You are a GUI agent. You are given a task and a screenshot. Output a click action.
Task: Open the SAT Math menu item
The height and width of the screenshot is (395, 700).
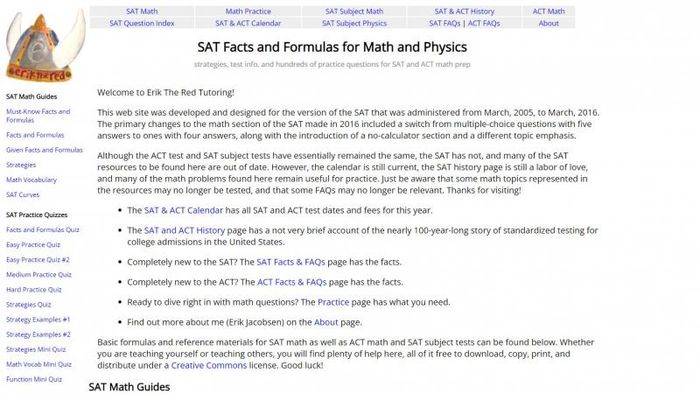pyautogui.click(x=142, y=11)
